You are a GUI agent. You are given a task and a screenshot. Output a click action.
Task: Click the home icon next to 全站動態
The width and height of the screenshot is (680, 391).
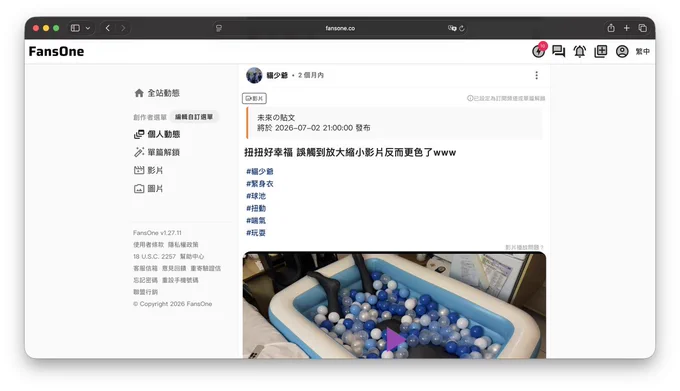pos(139,93)
